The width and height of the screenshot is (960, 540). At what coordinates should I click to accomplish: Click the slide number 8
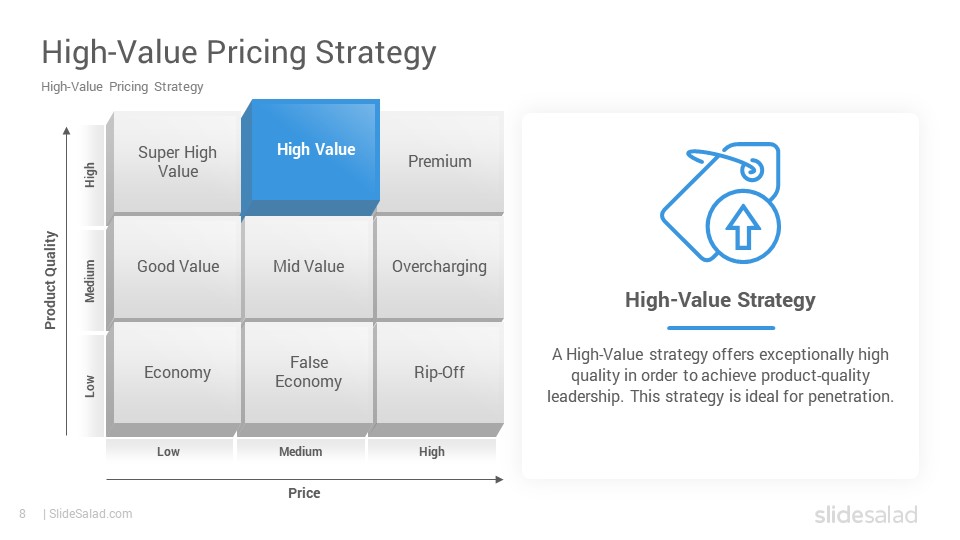tap(23, 514)
